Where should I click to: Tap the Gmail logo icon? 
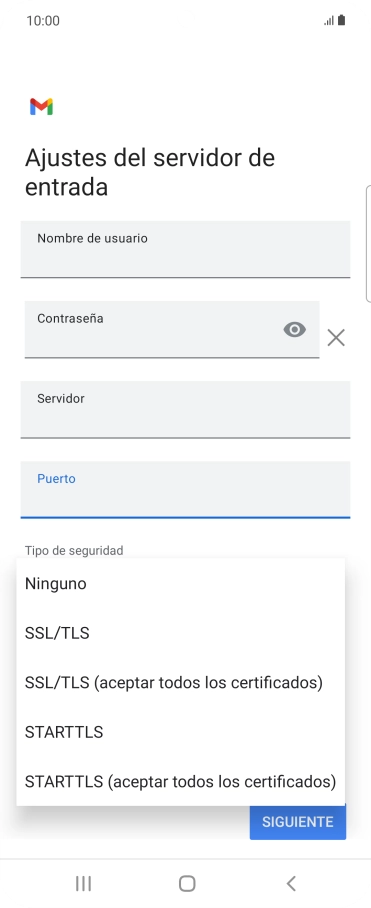pyautogui.click(x=42, y=107)
